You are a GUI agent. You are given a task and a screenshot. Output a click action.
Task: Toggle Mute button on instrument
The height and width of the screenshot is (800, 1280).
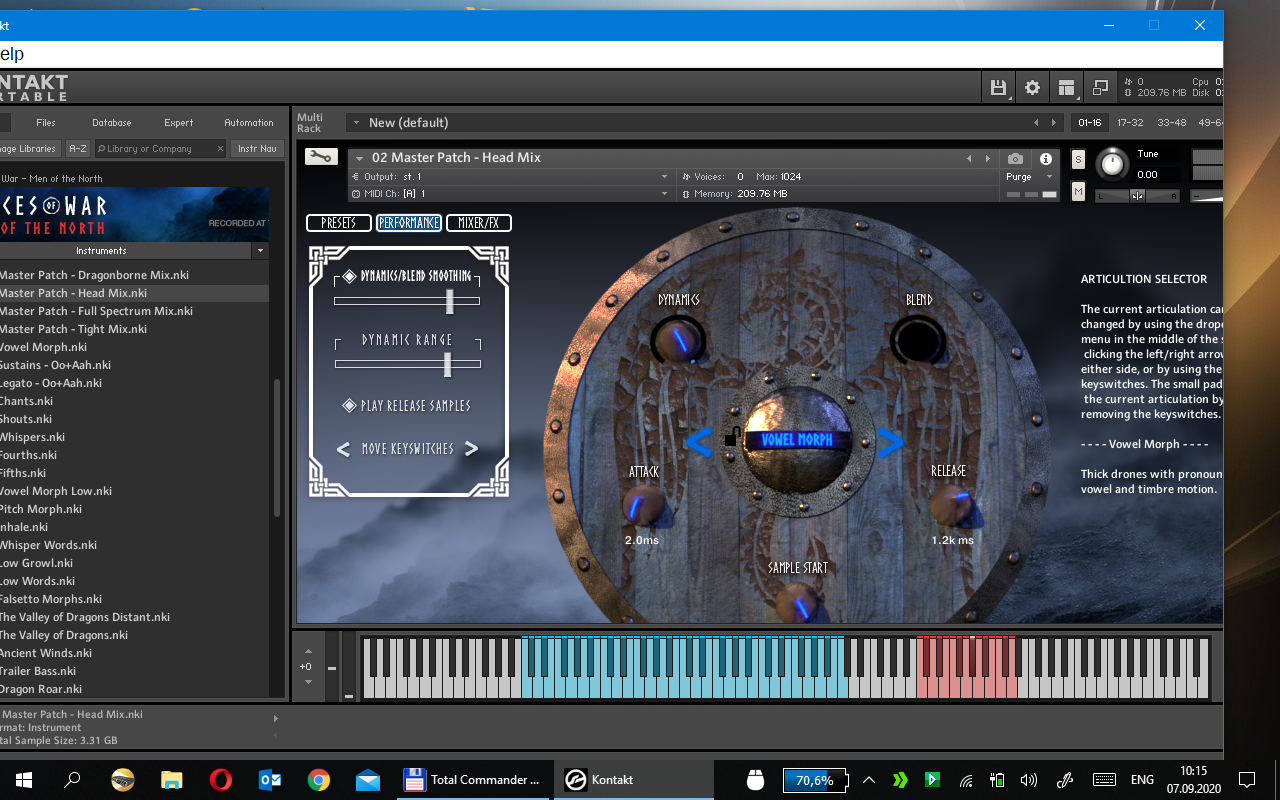(x=1078, y=191)
